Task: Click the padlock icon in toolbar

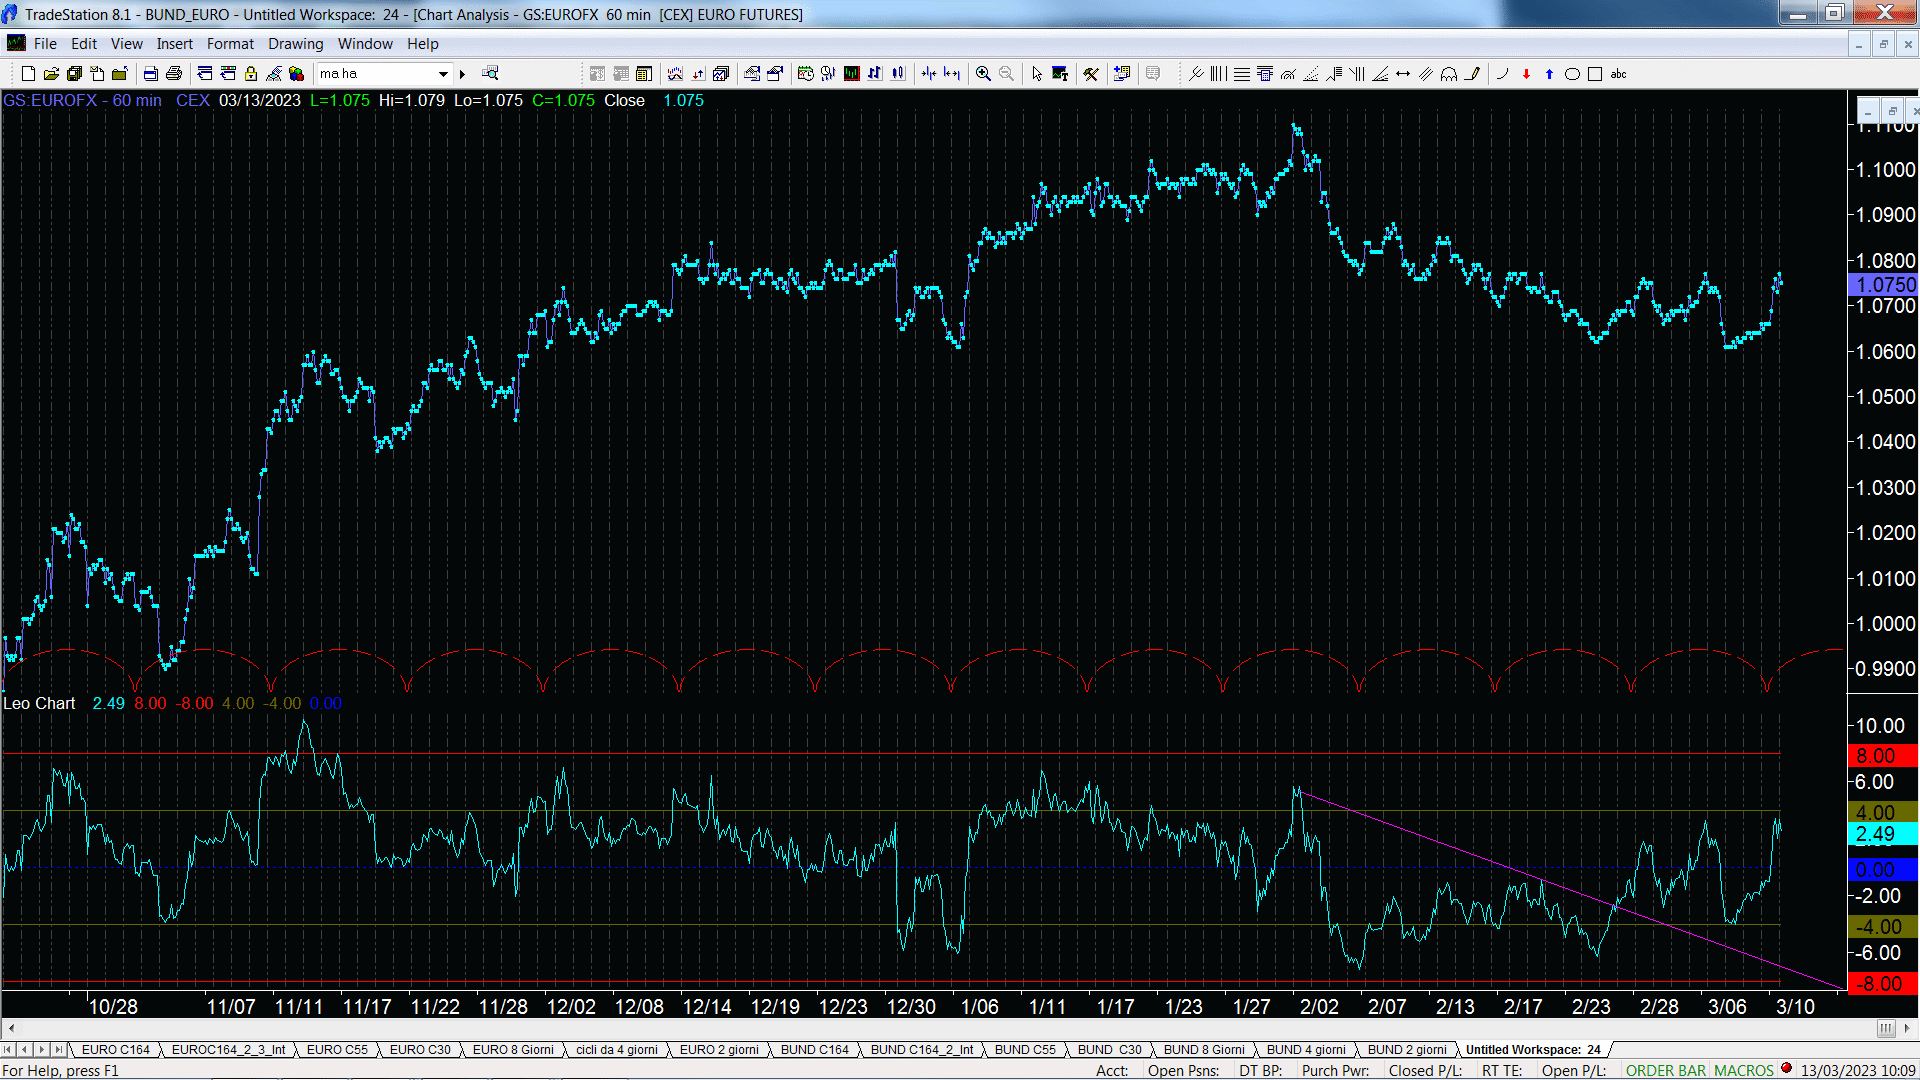Action: (x=251, y=74)
